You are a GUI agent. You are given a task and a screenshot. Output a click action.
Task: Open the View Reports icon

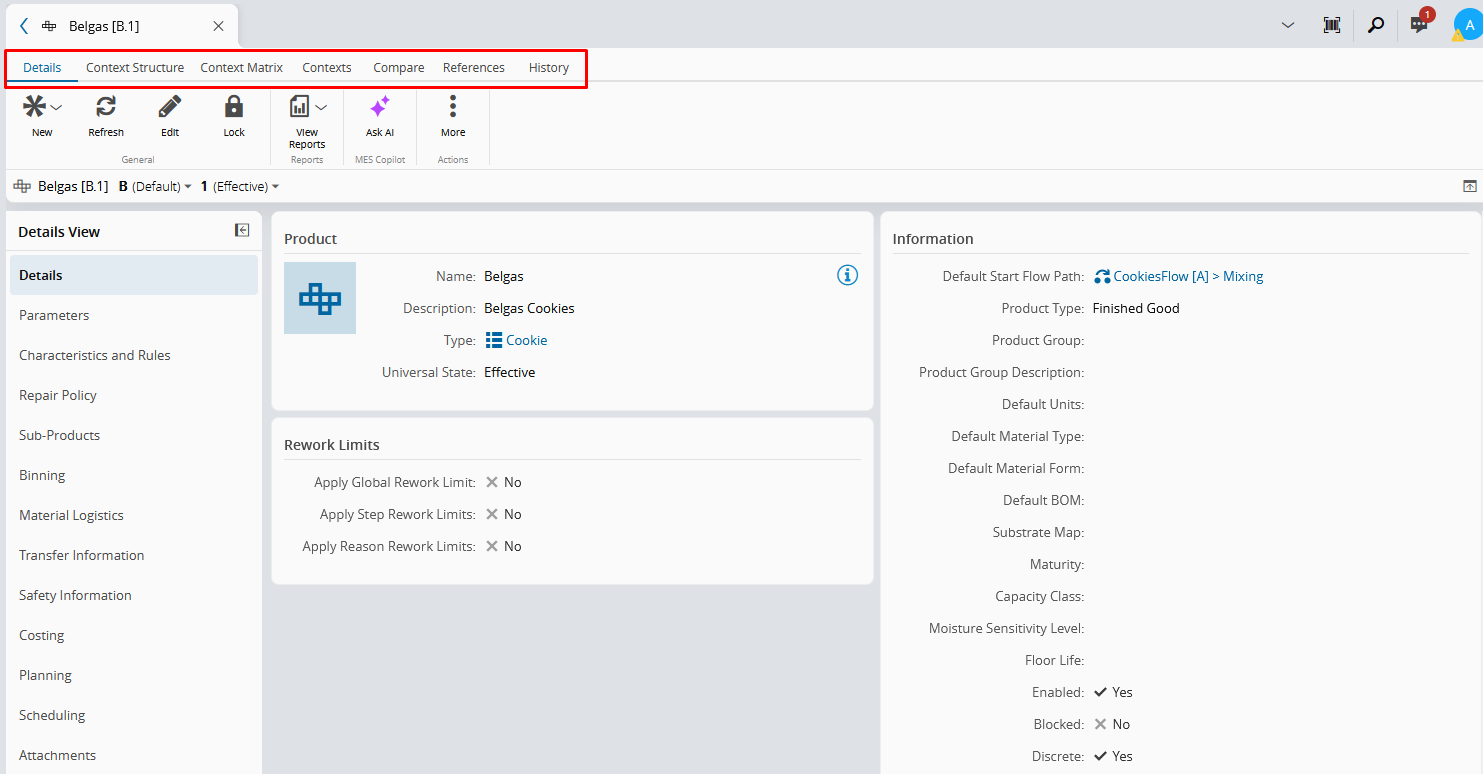[x=300, y=106]
